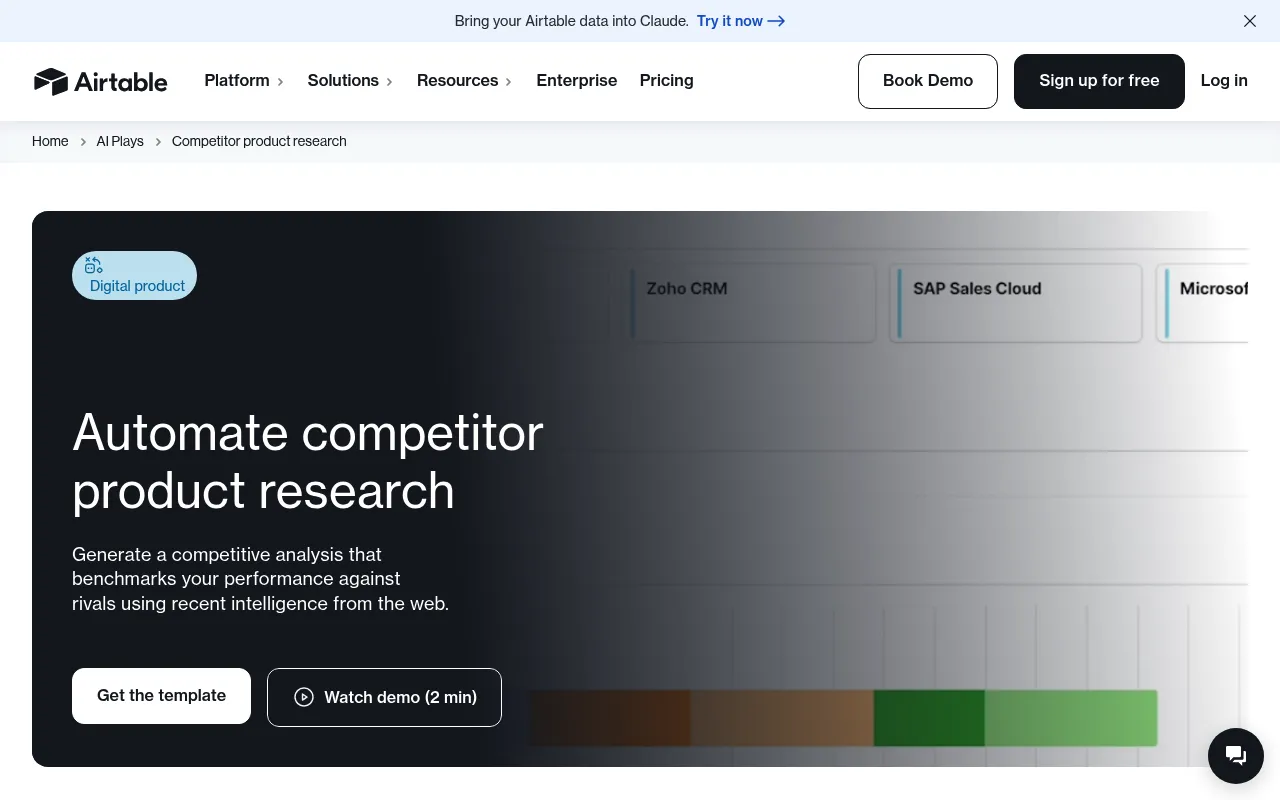The width and height of the screenshot is (1280, 800).
Task: Click the light green chart bar segment
Action: [x=1071, y=718]
